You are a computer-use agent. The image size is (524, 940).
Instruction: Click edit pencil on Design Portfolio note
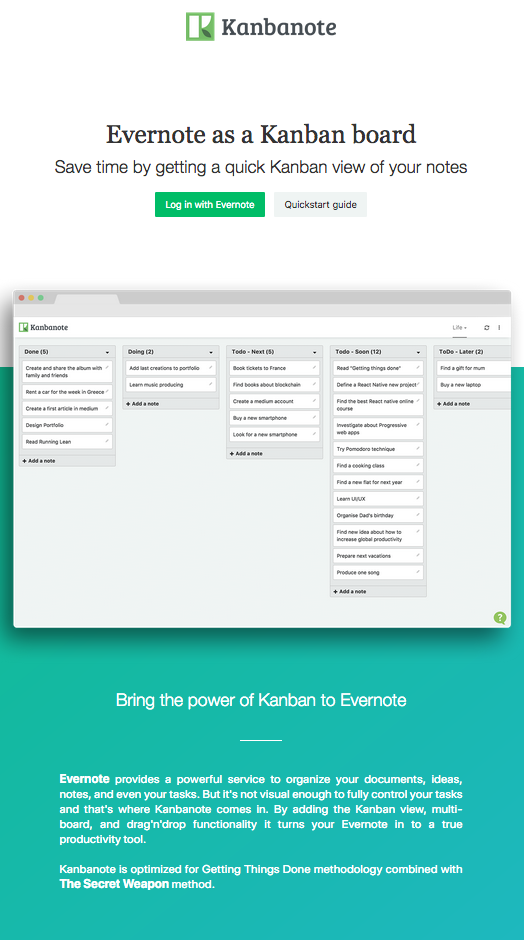[107, 424]
